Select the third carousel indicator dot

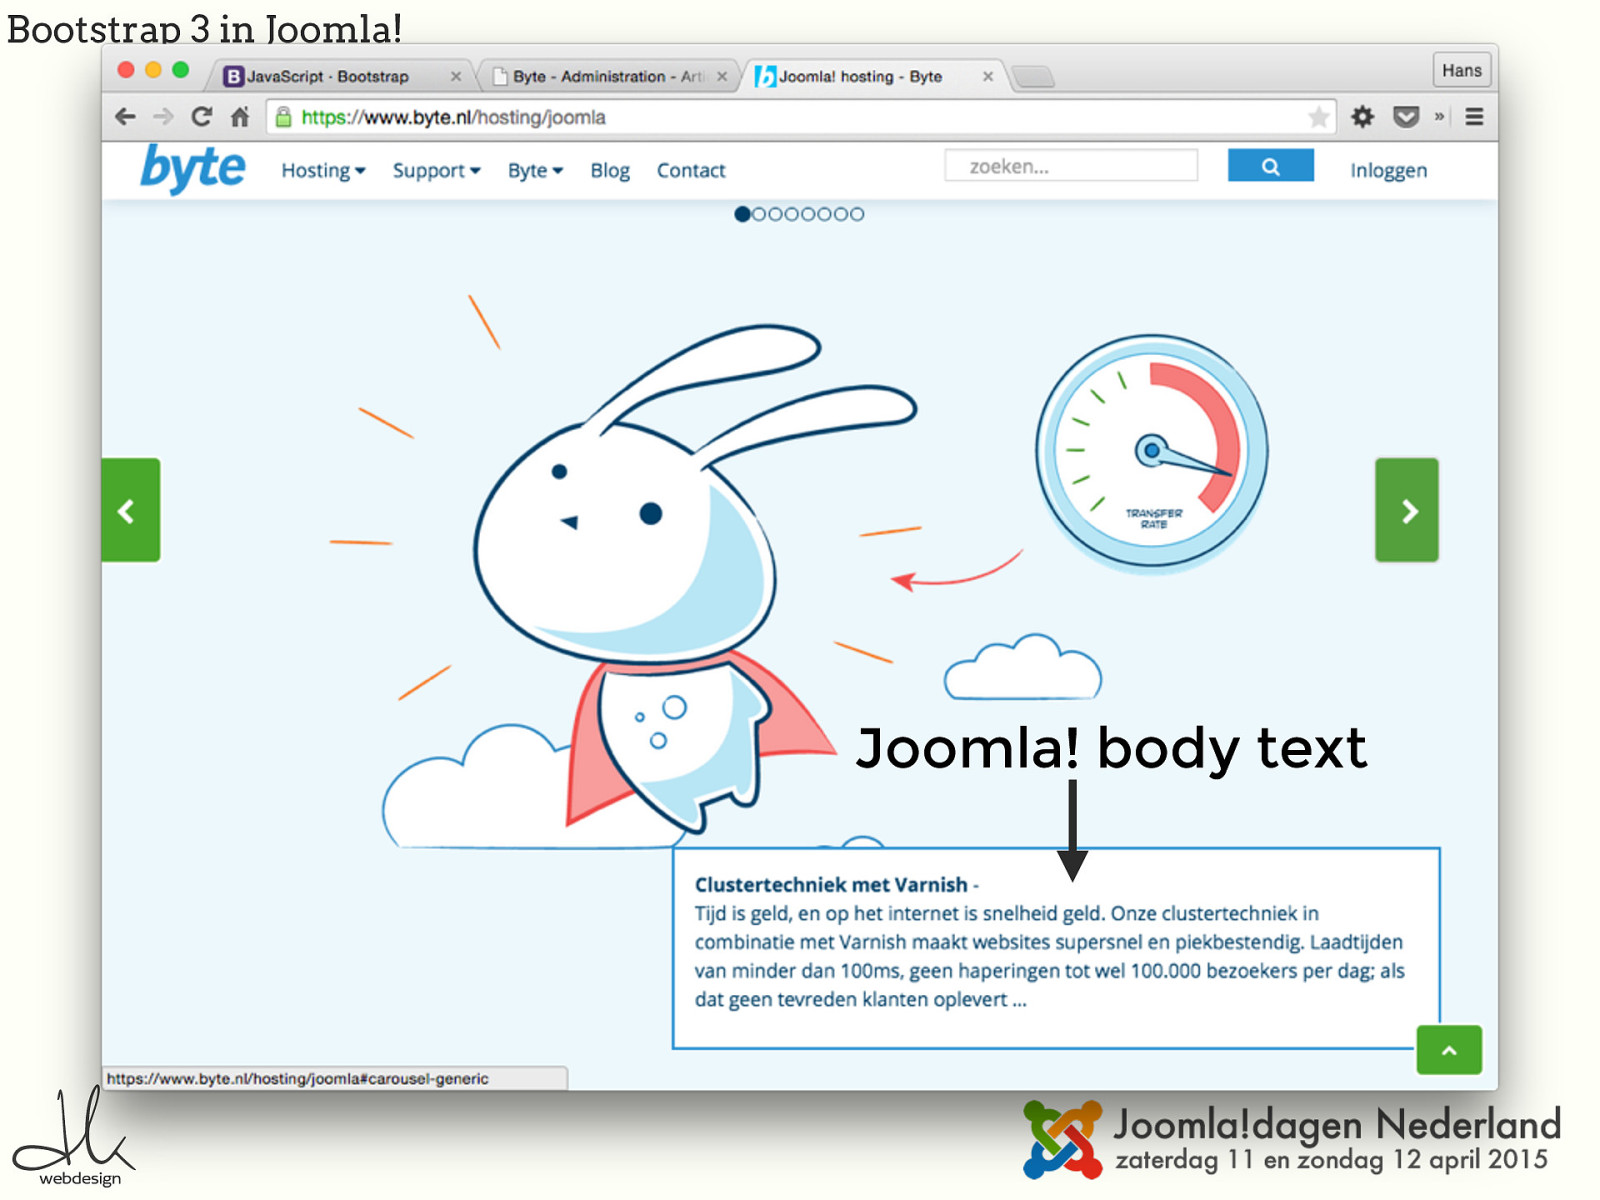[x=775, y=214]
